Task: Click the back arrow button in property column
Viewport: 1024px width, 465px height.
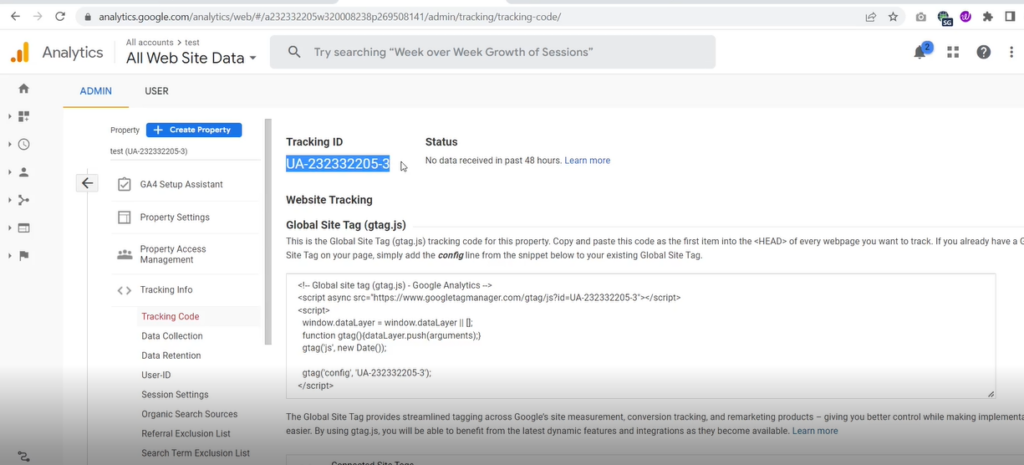Action: point(87,184)
